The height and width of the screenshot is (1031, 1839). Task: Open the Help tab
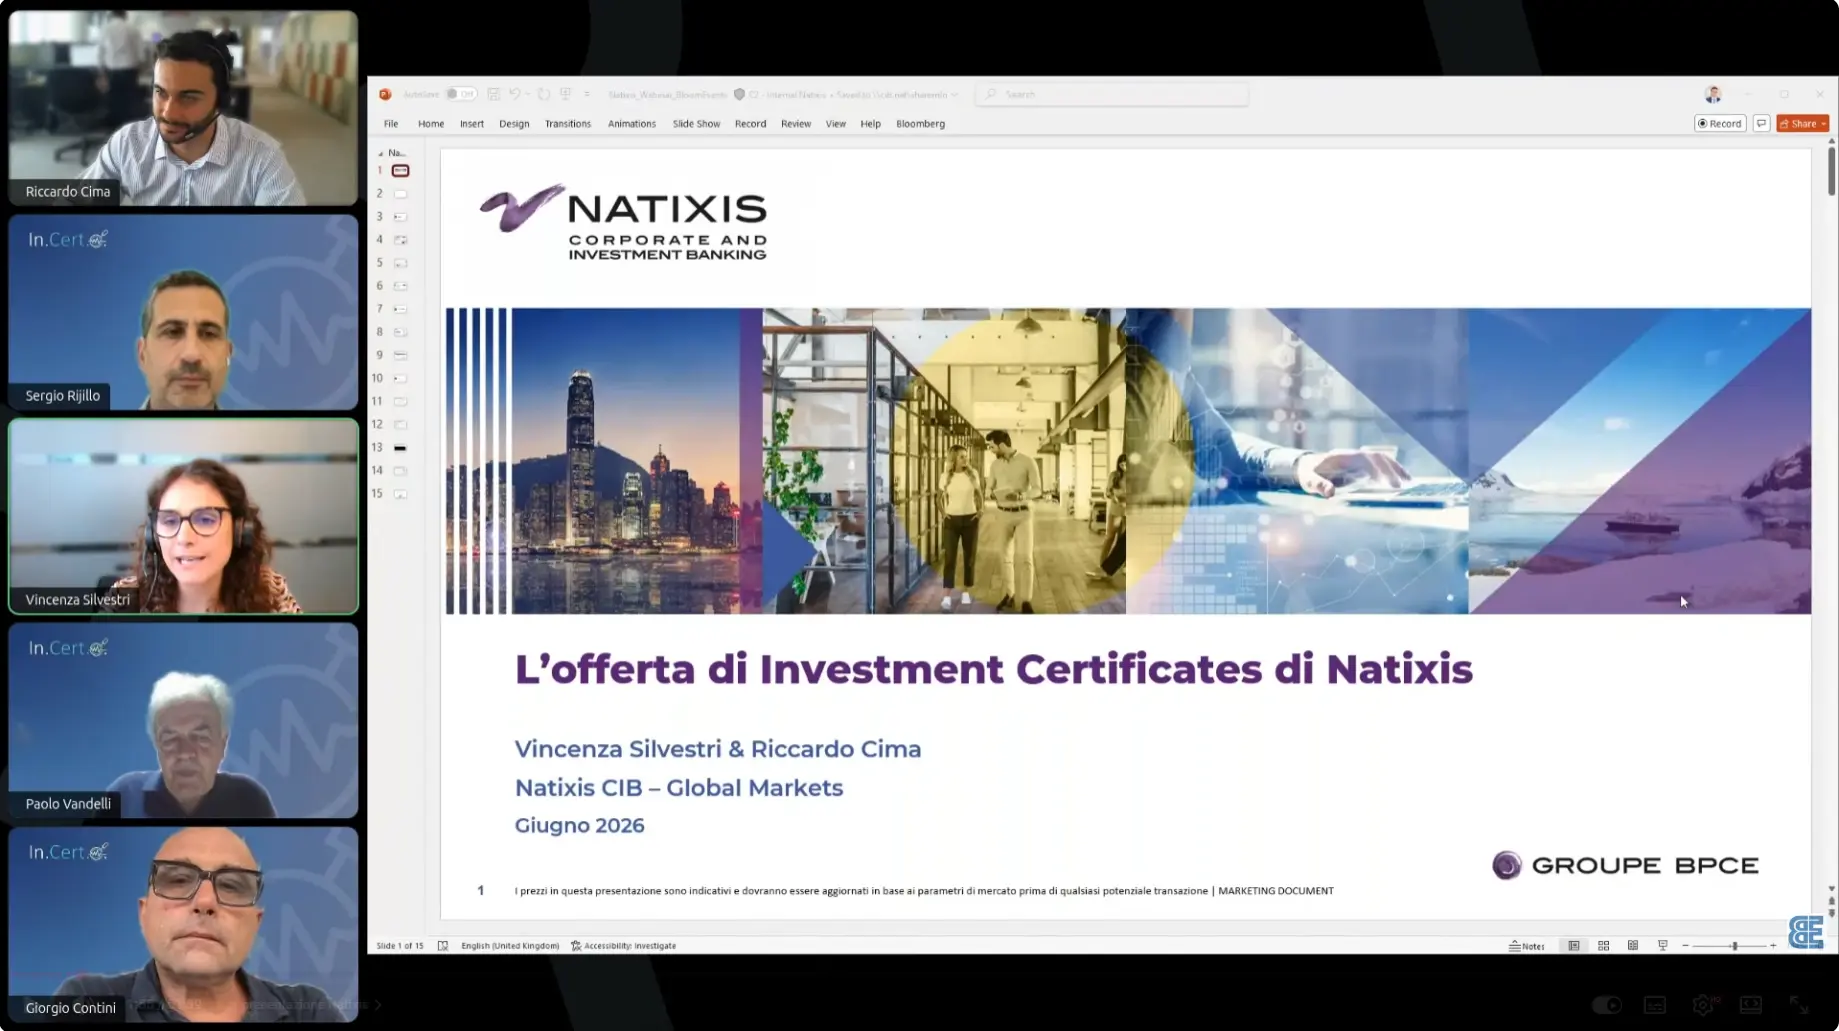871,124
